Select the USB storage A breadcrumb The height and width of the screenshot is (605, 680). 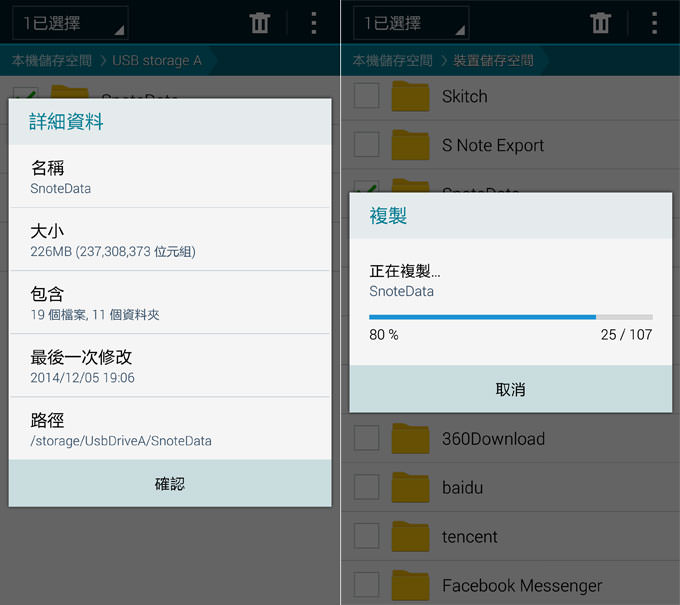click(x=157, y=61)
